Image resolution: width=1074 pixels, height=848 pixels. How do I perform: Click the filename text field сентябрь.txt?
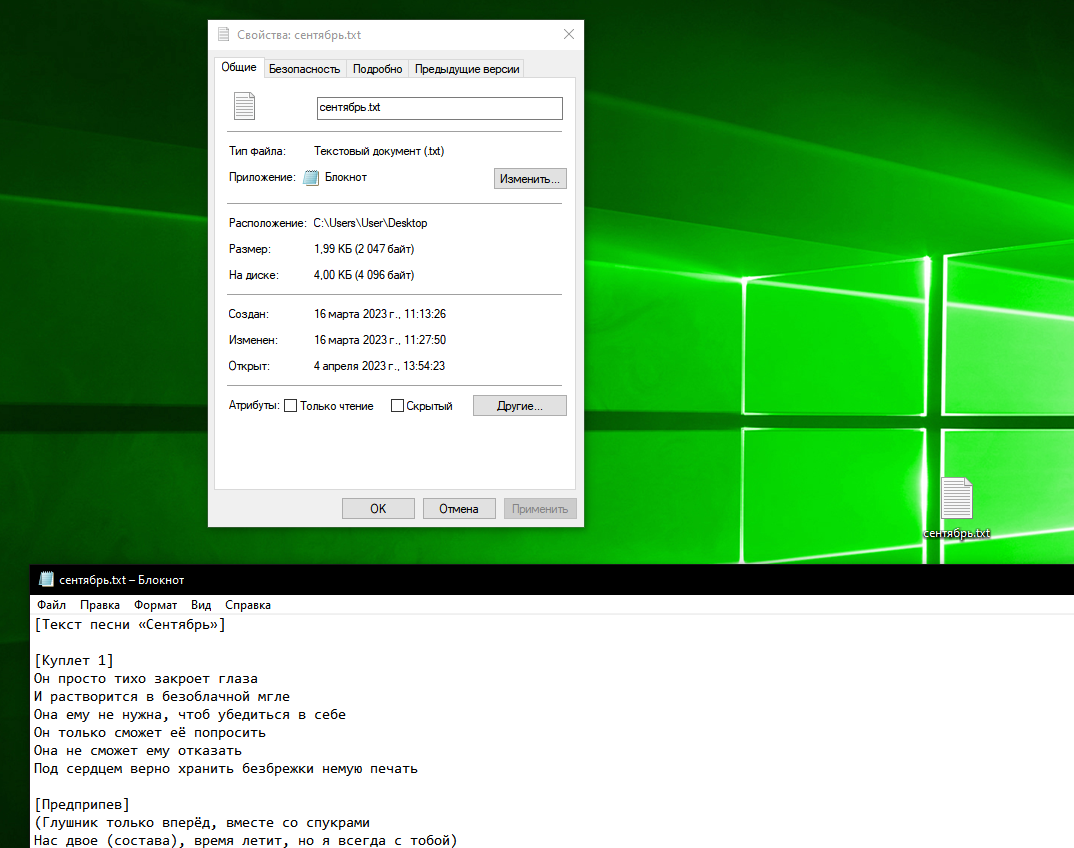pos(439,108)
